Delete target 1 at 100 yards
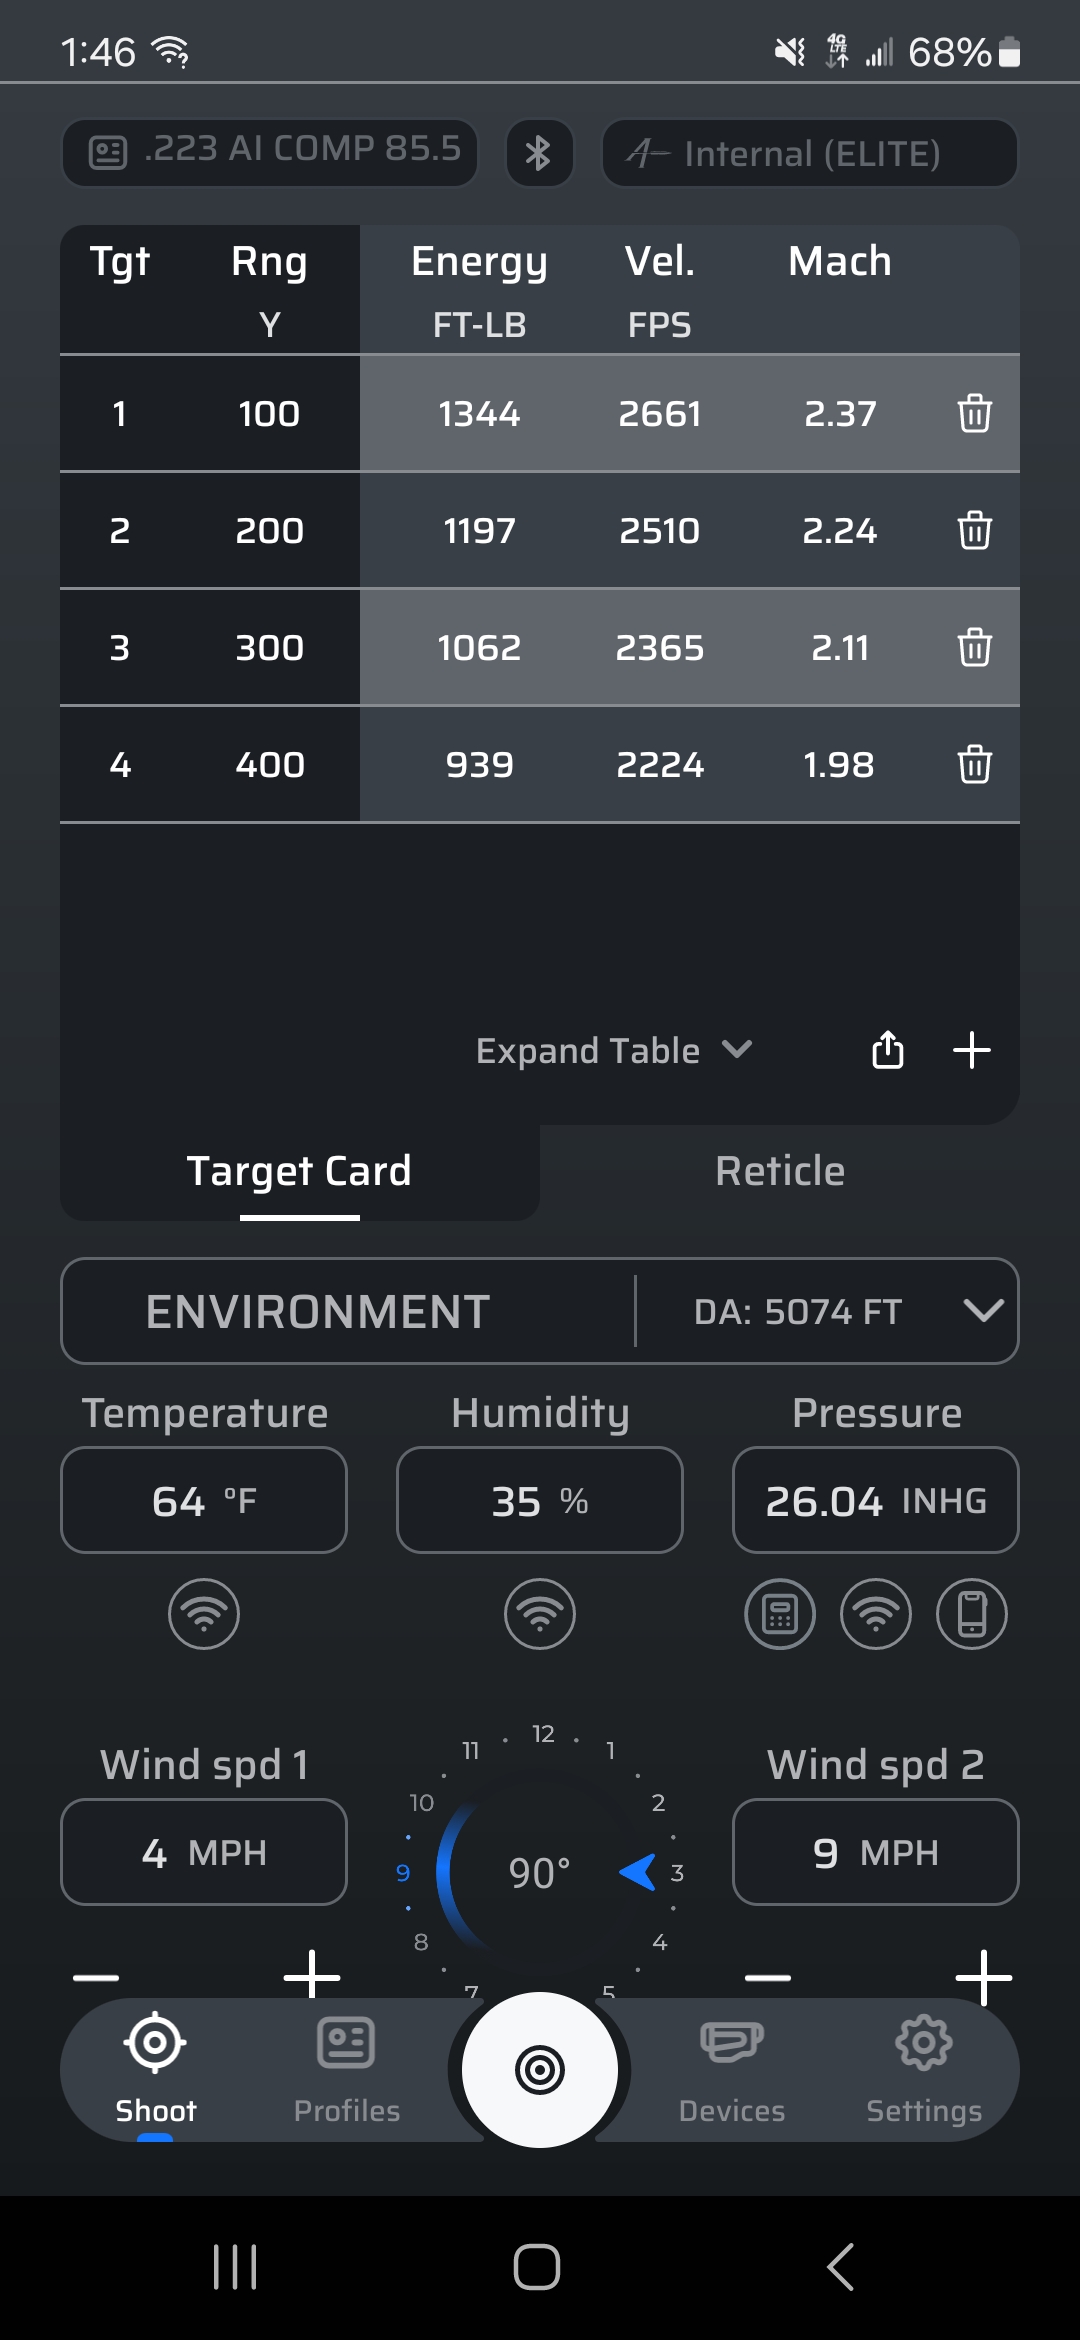Screen dimensions: 1080x2340 point(974,413)
